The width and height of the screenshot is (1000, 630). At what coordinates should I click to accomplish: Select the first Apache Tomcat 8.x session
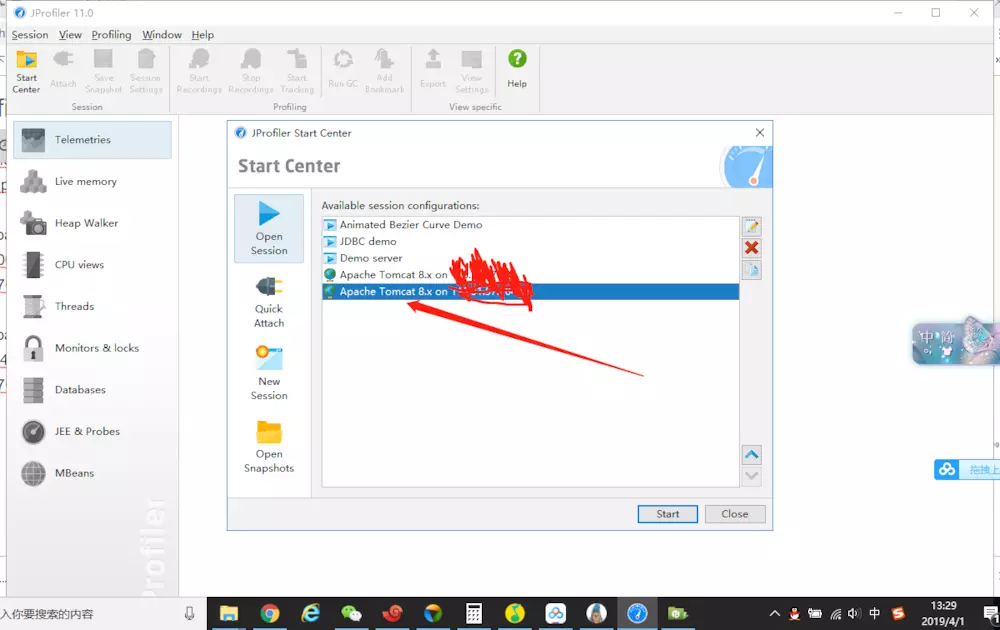(531, 275)
